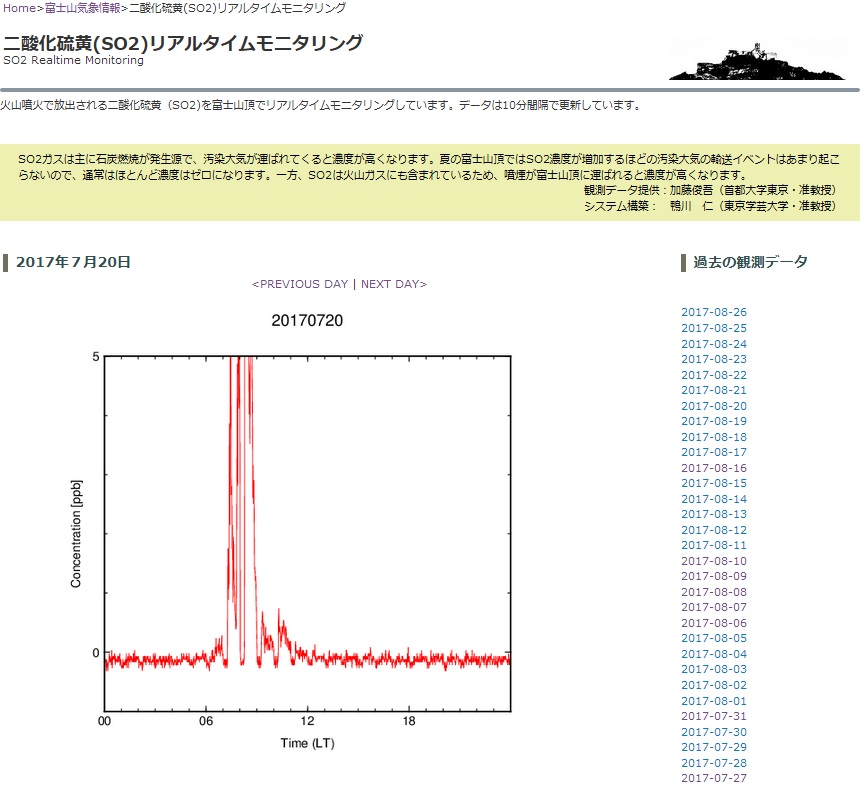Image resolution: width=867 pixels, height=790 pixels.
Task: Click the SO2 Realtime Monitoring subtitle
Action: 74,60
